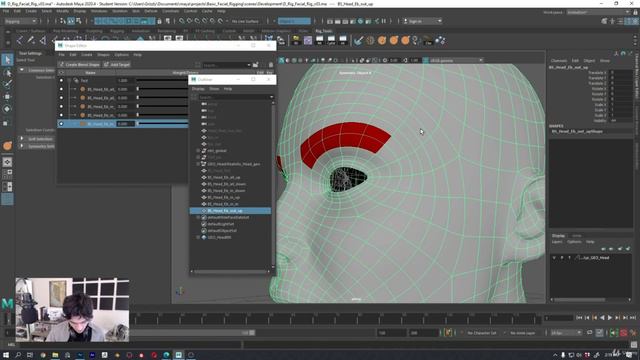Choose the Rotate tool in the toolbox
This screenshot has height=360, width=640.
[7, 109]
